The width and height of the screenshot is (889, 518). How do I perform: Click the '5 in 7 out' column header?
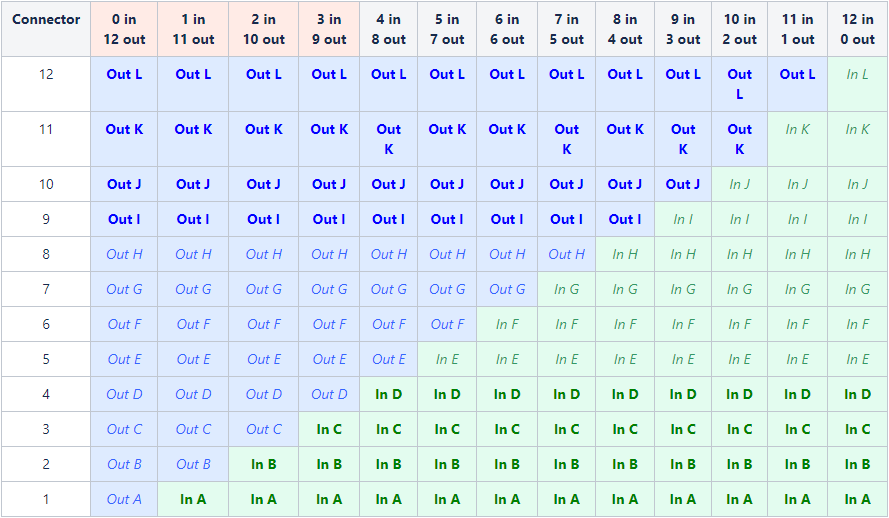point(447,29)
